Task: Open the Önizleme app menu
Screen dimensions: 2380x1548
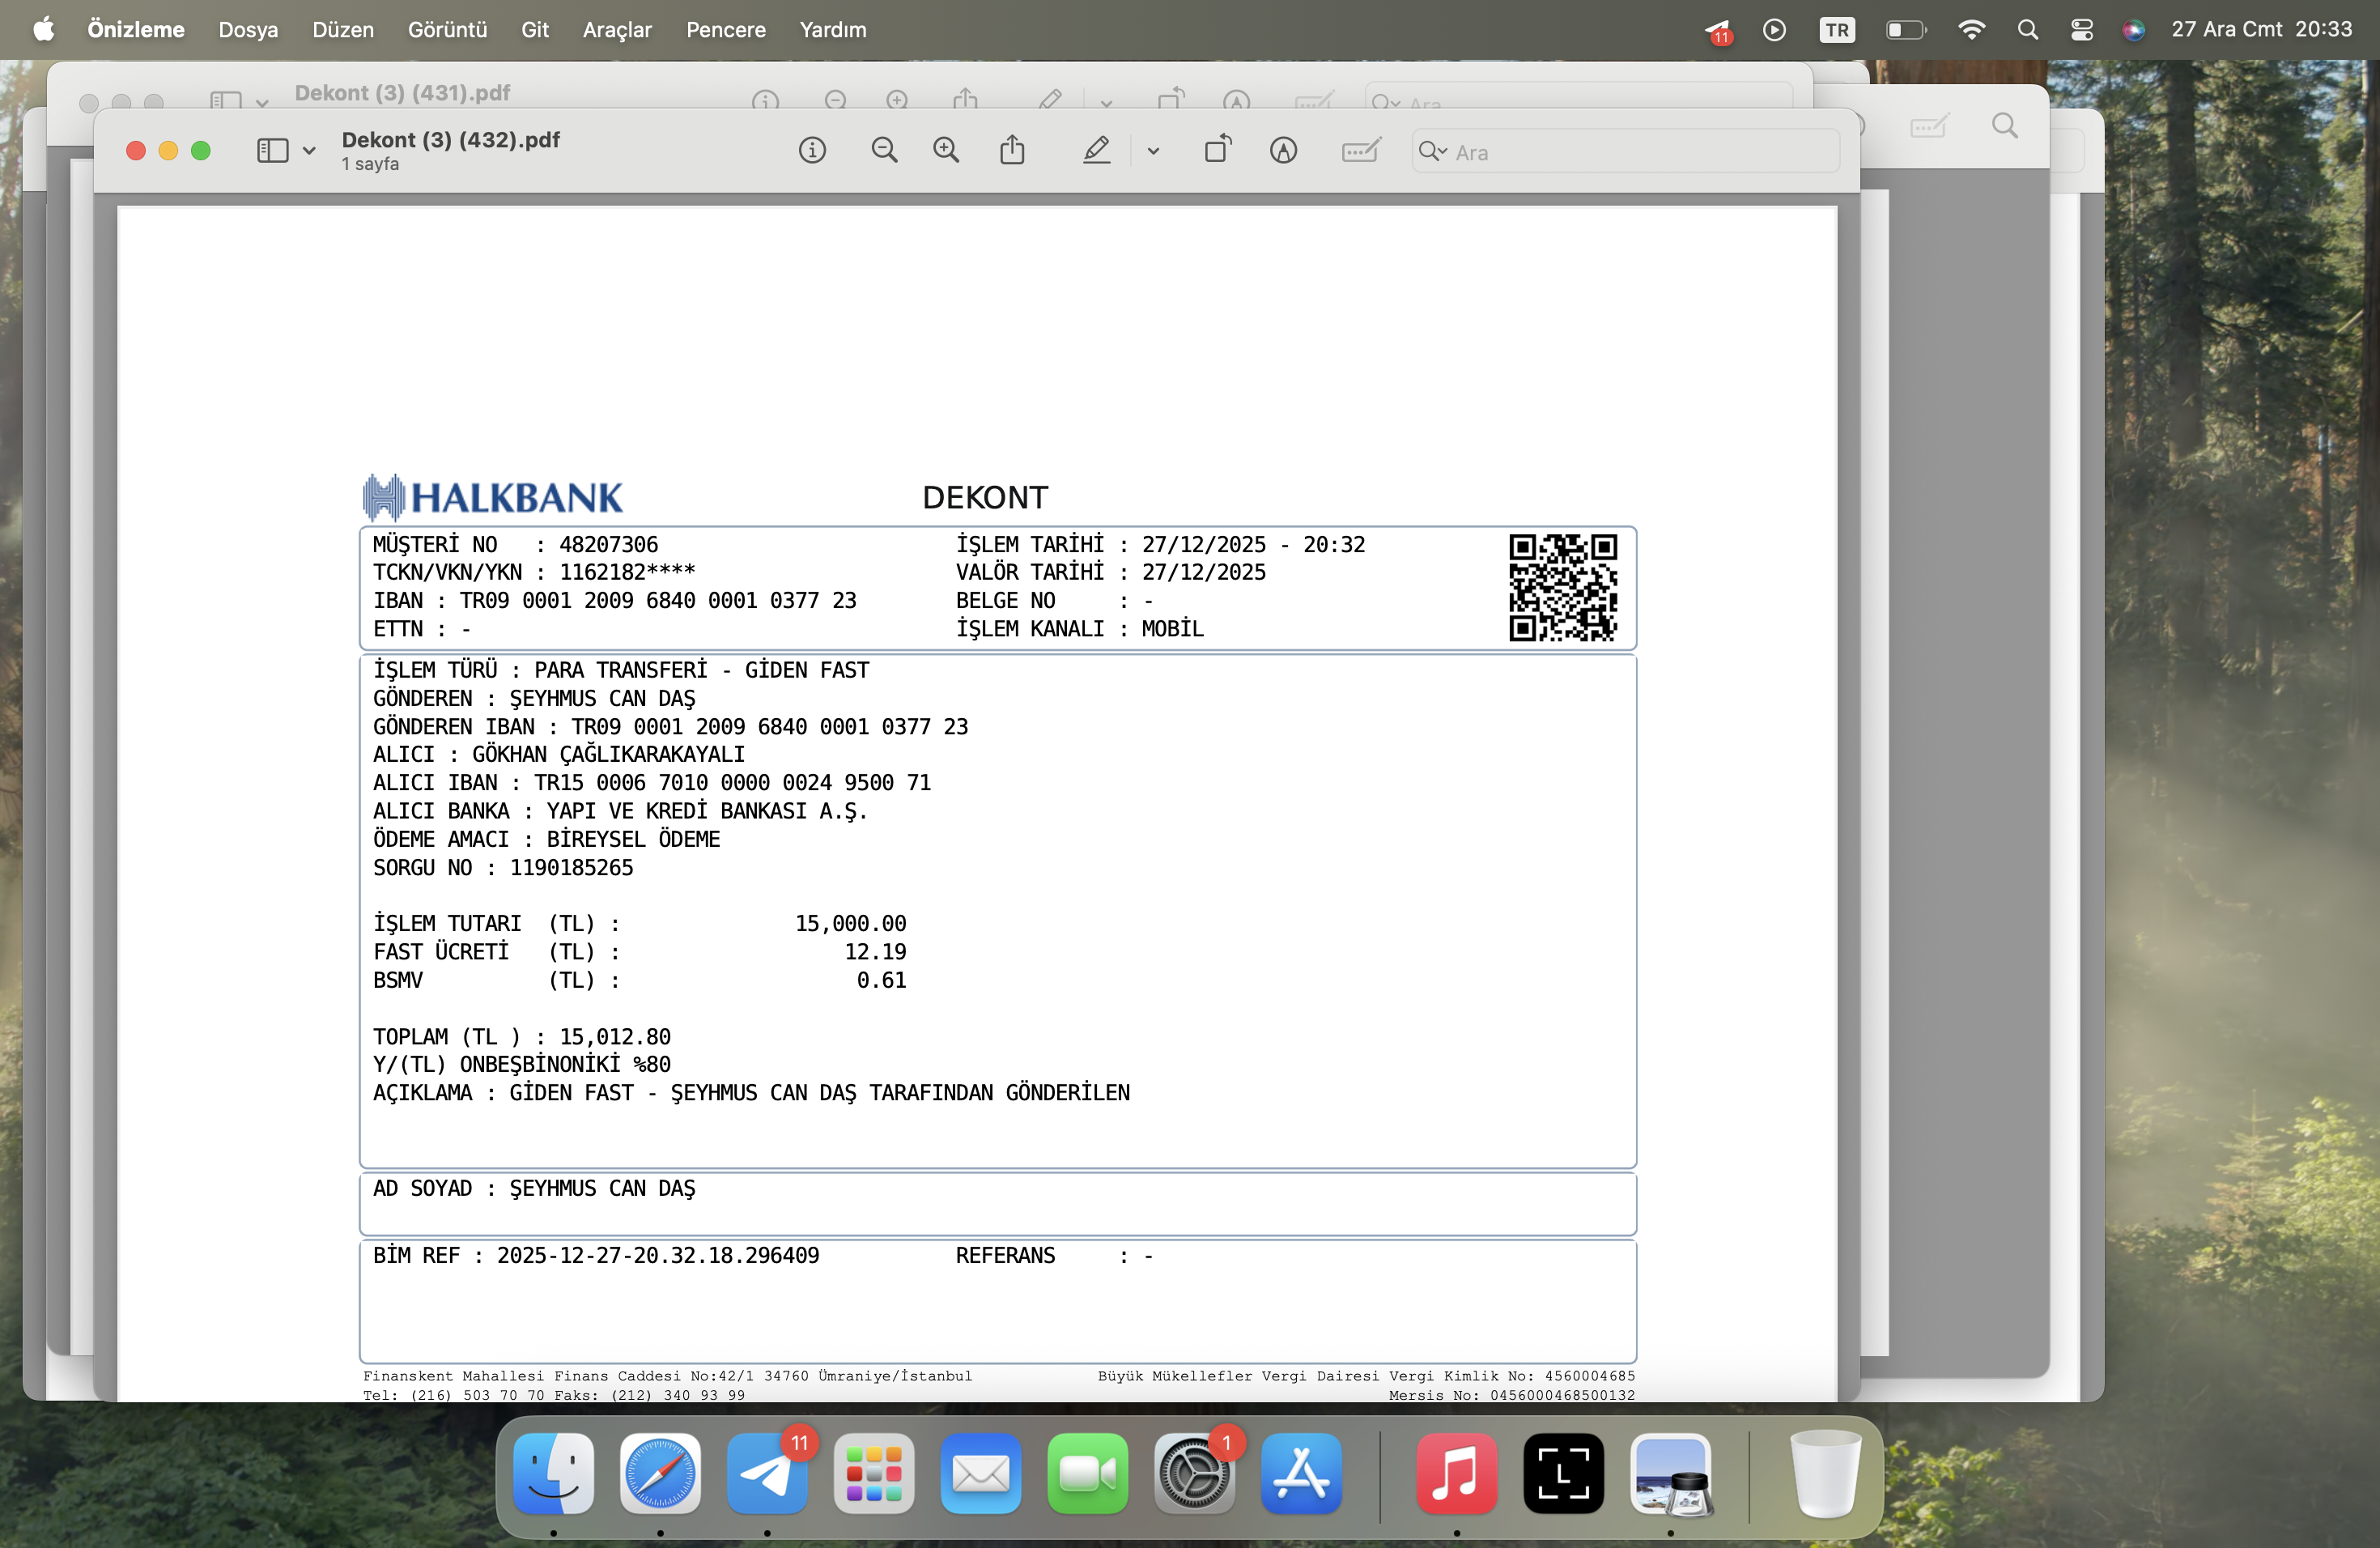Action: 136,30
